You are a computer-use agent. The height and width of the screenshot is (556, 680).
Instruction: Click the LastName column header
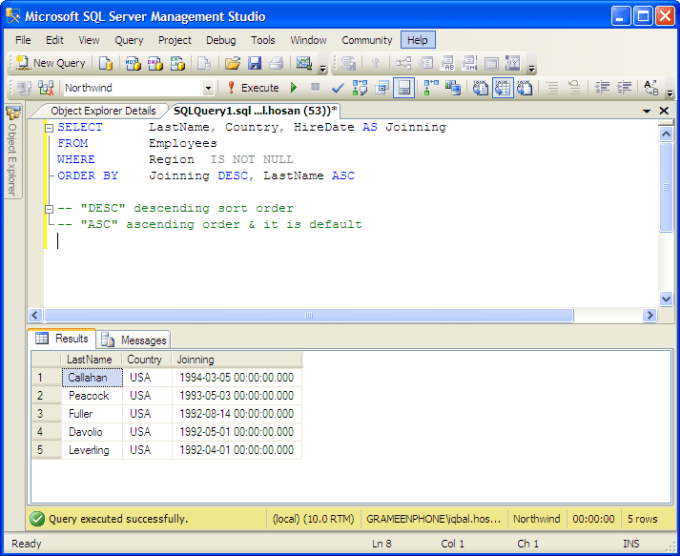[92, 360]
